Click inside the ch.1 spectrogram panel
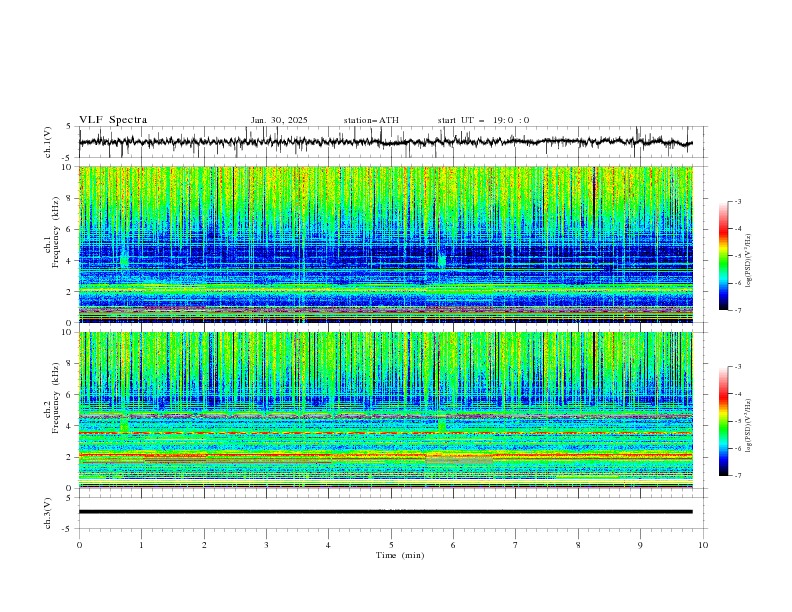The height and width of the screenshot is (612, 792). point(385,244)
